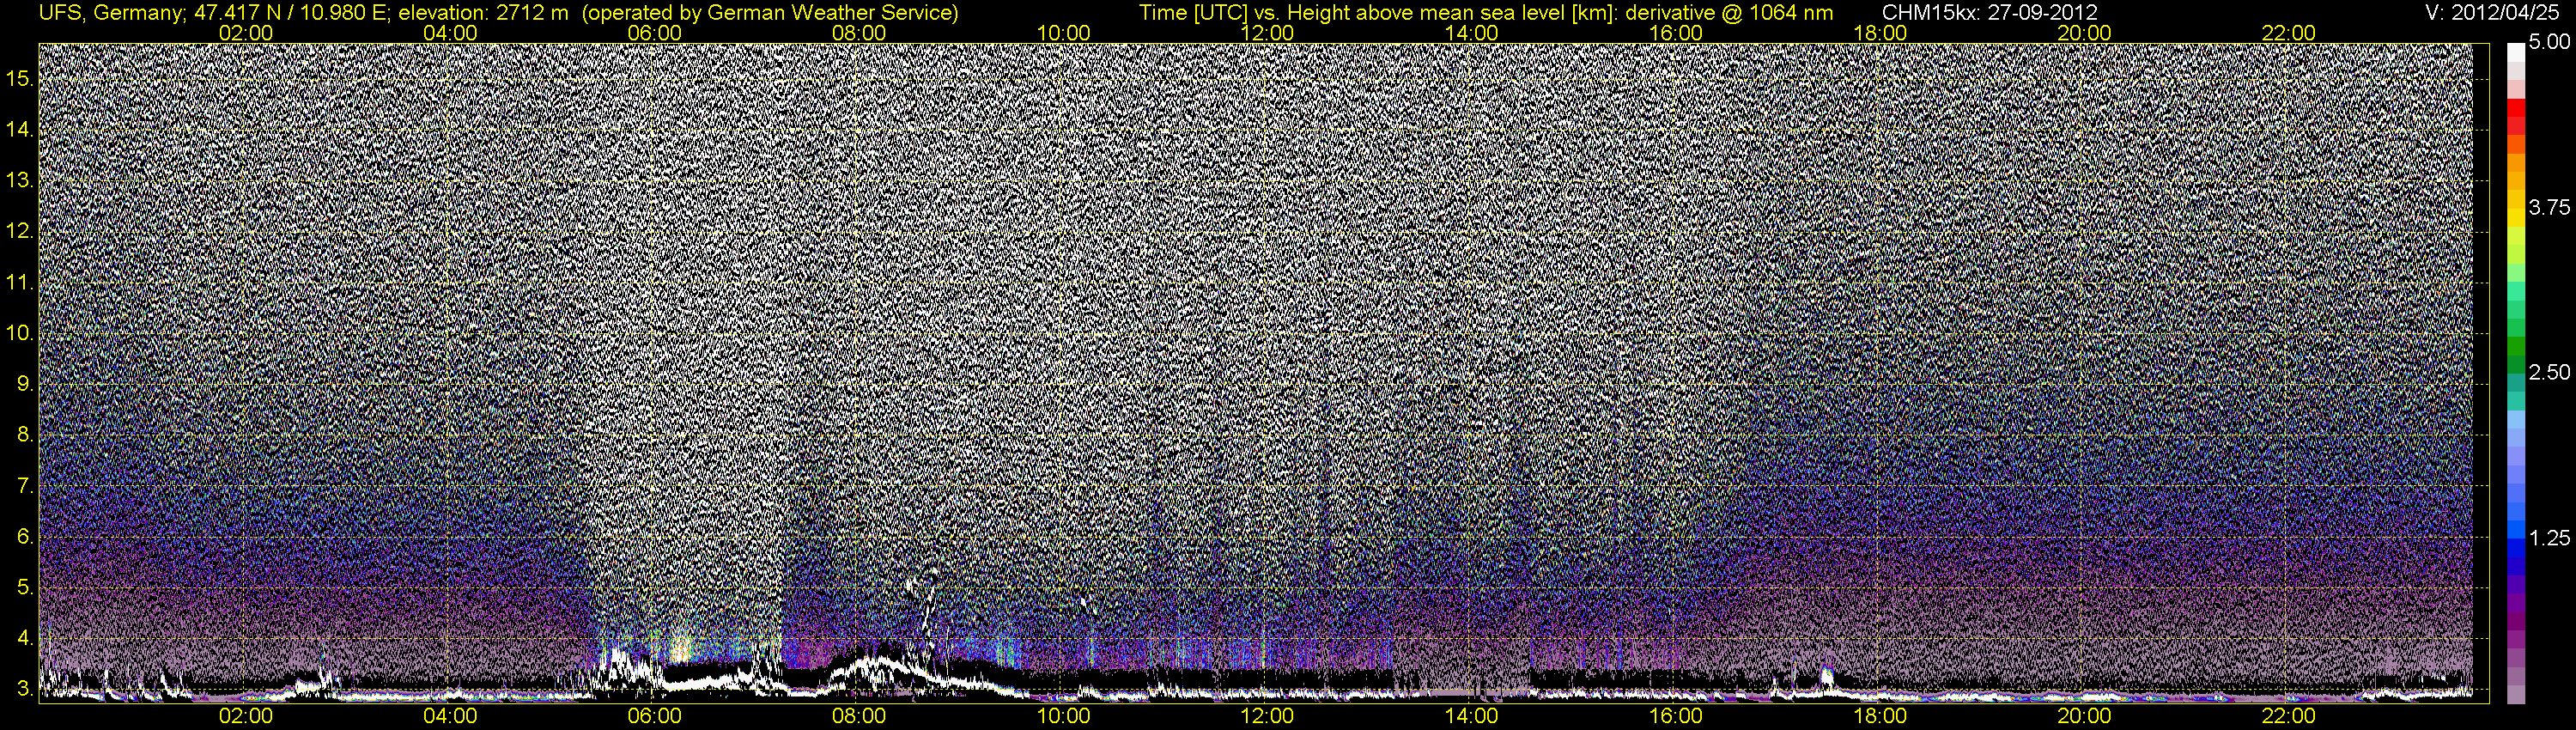This screenshot has height=730, width=2576.
Task: Click the station label "UFS, Germany"
Action: 110,13
